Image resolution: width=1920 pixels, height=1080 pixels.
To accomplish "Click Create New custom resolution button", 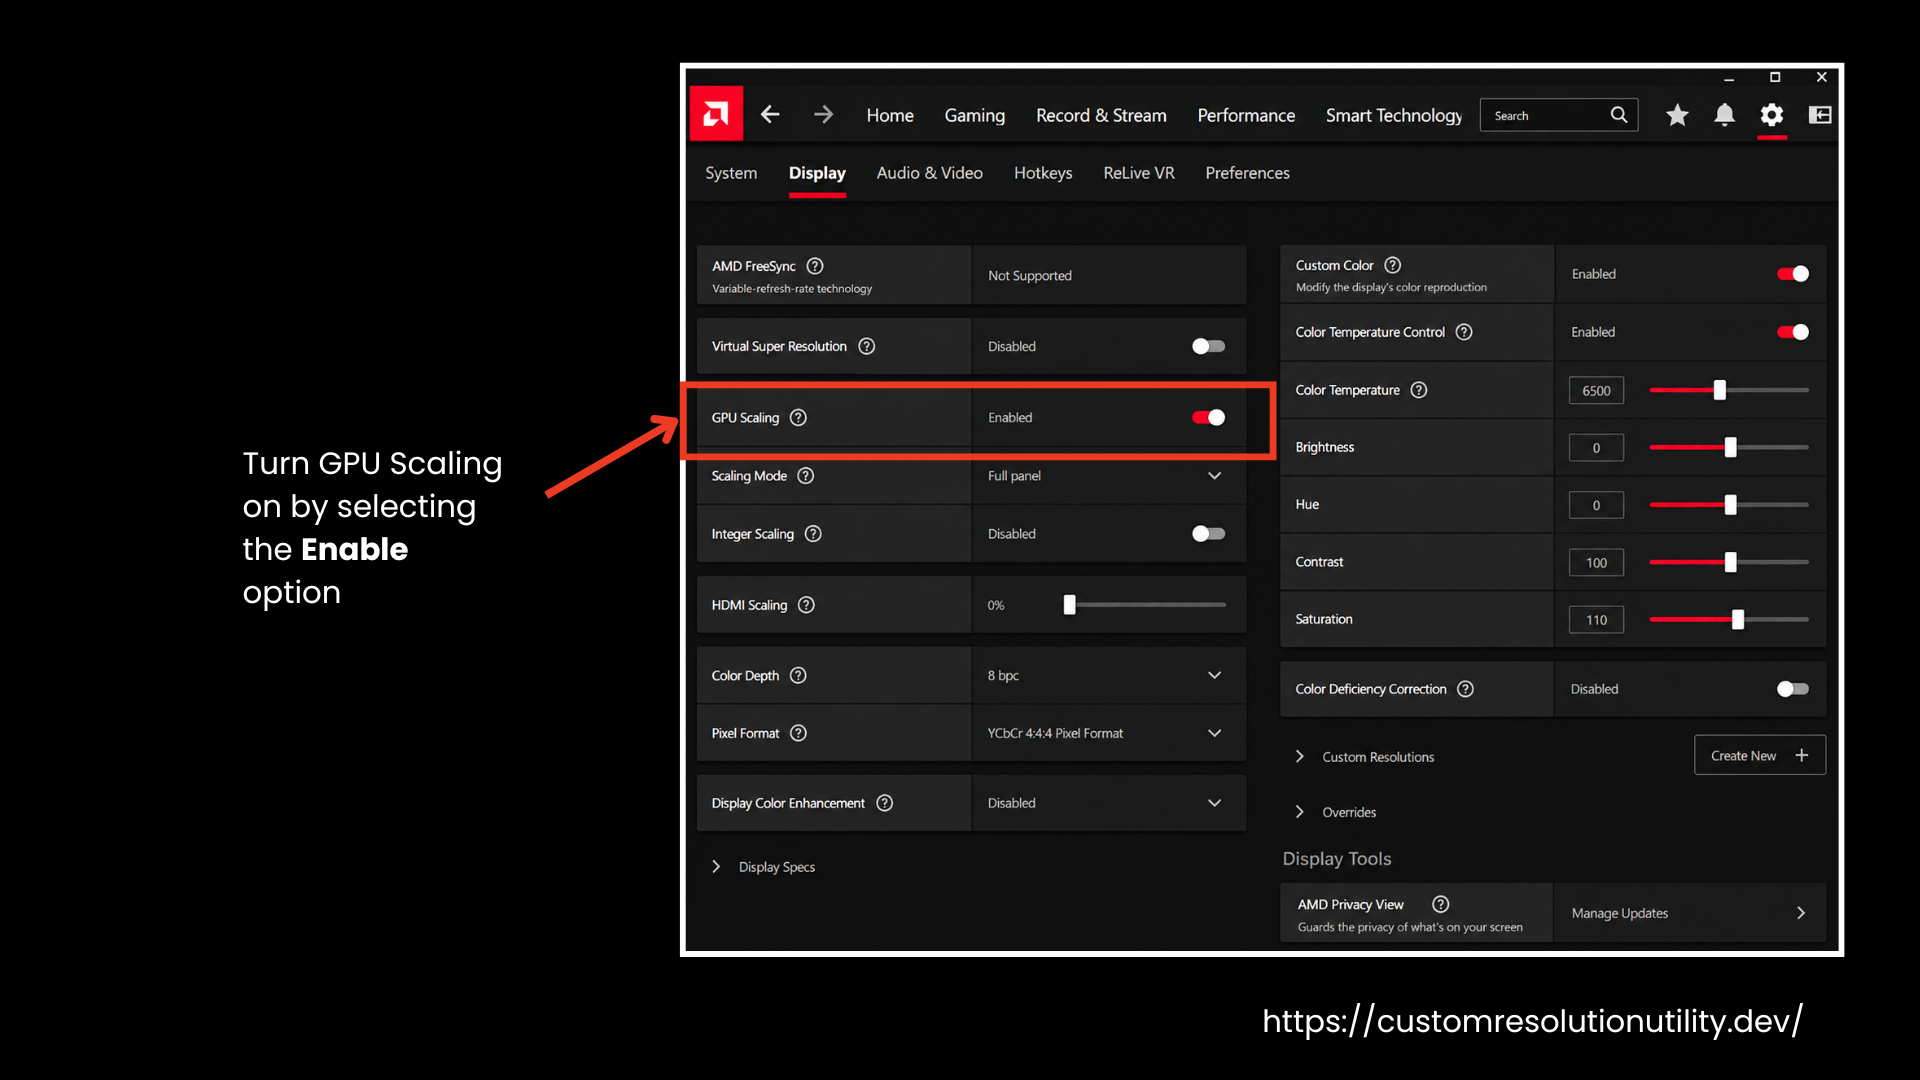I will pos(1760,756).
